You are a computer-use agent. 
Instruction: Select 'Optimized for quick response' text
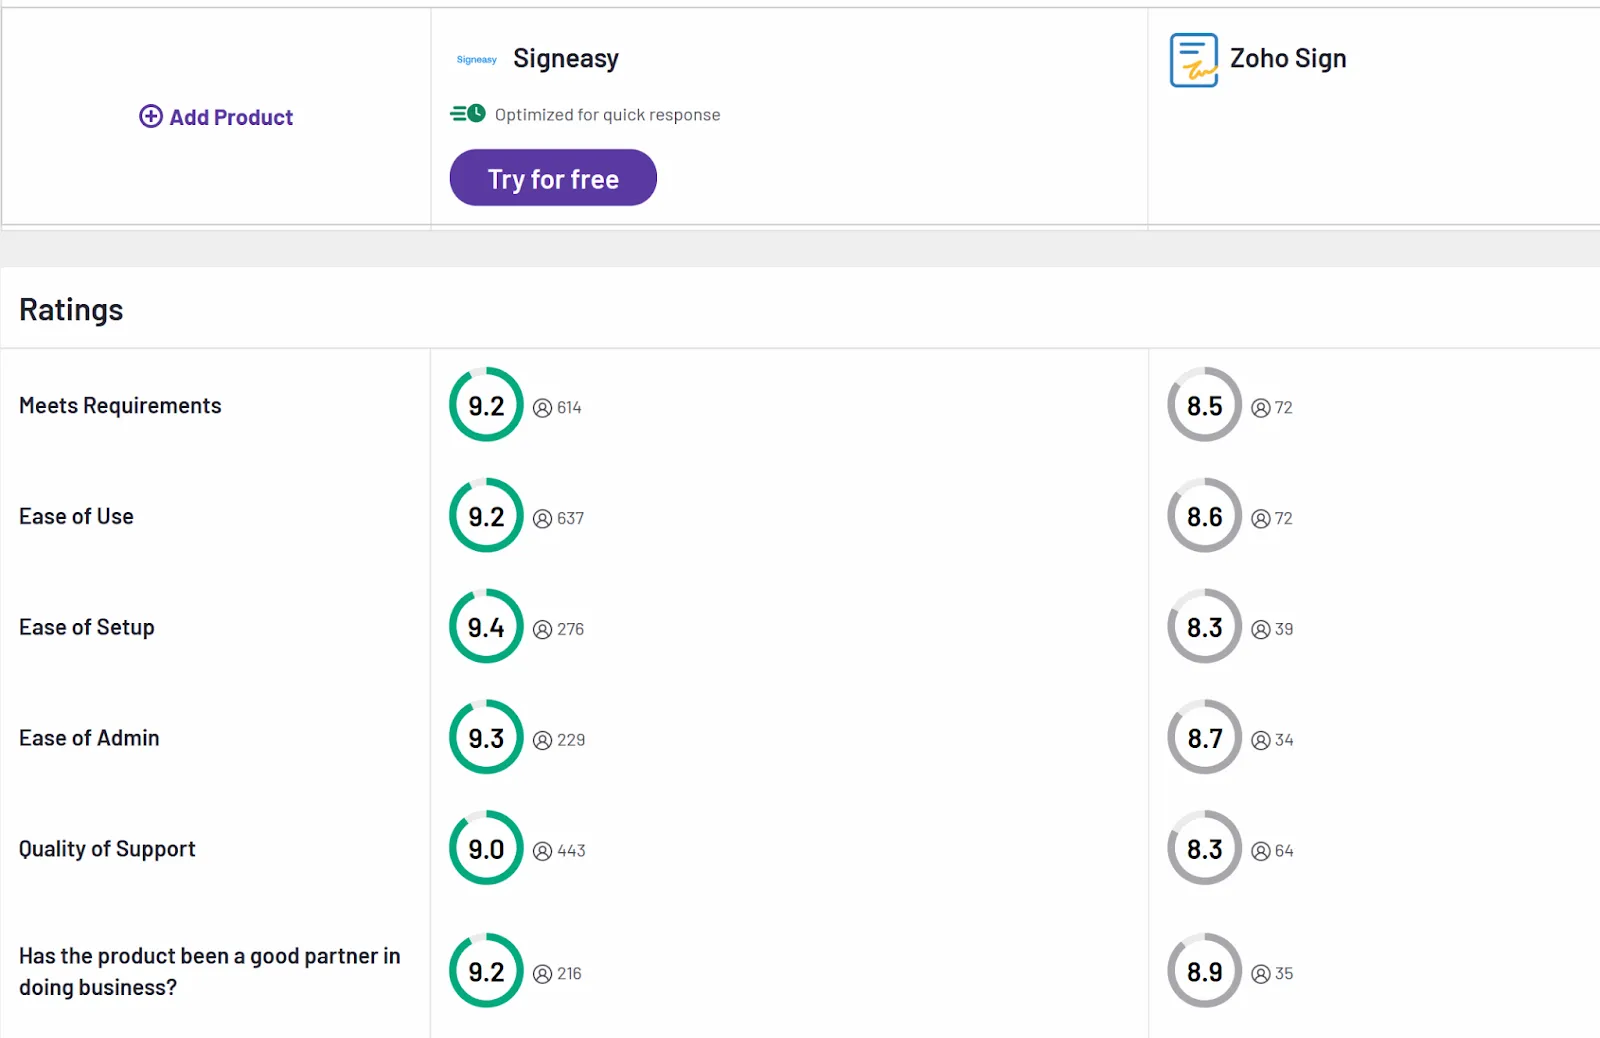(607, 115)
